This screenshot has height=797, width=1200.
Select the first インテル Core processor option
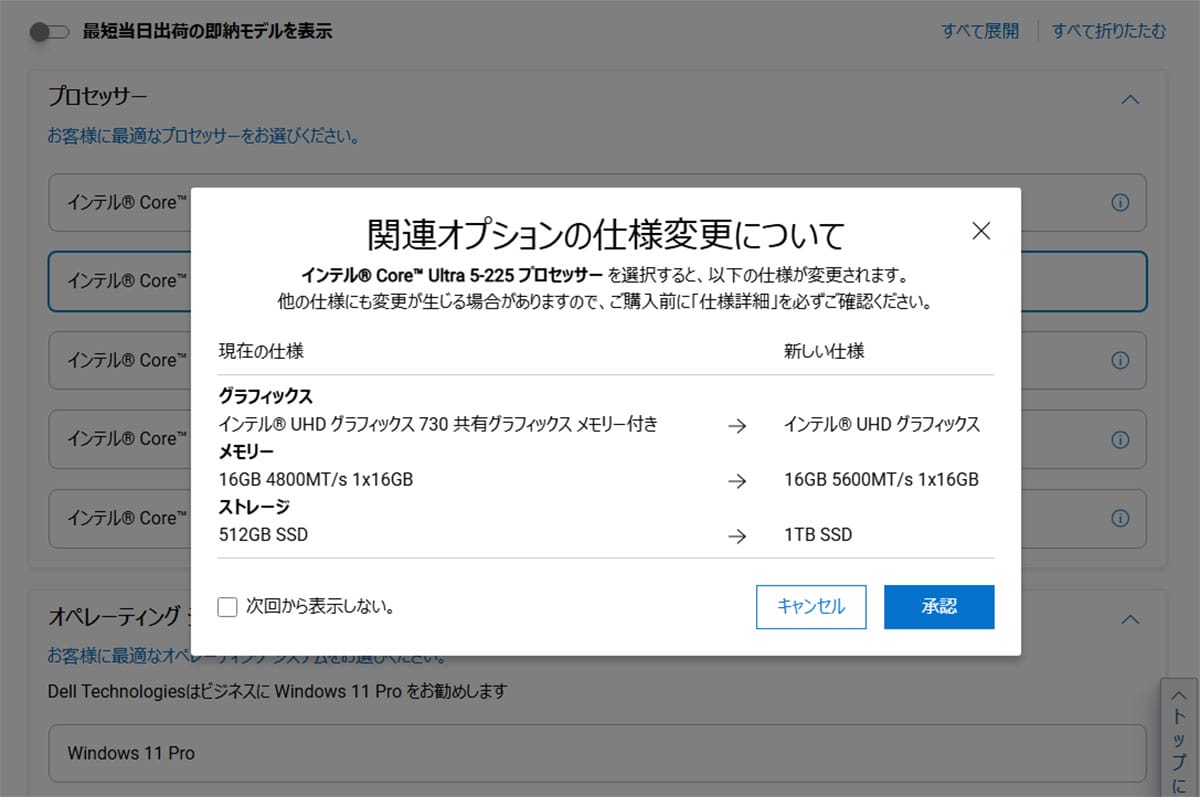click(597, 202)
